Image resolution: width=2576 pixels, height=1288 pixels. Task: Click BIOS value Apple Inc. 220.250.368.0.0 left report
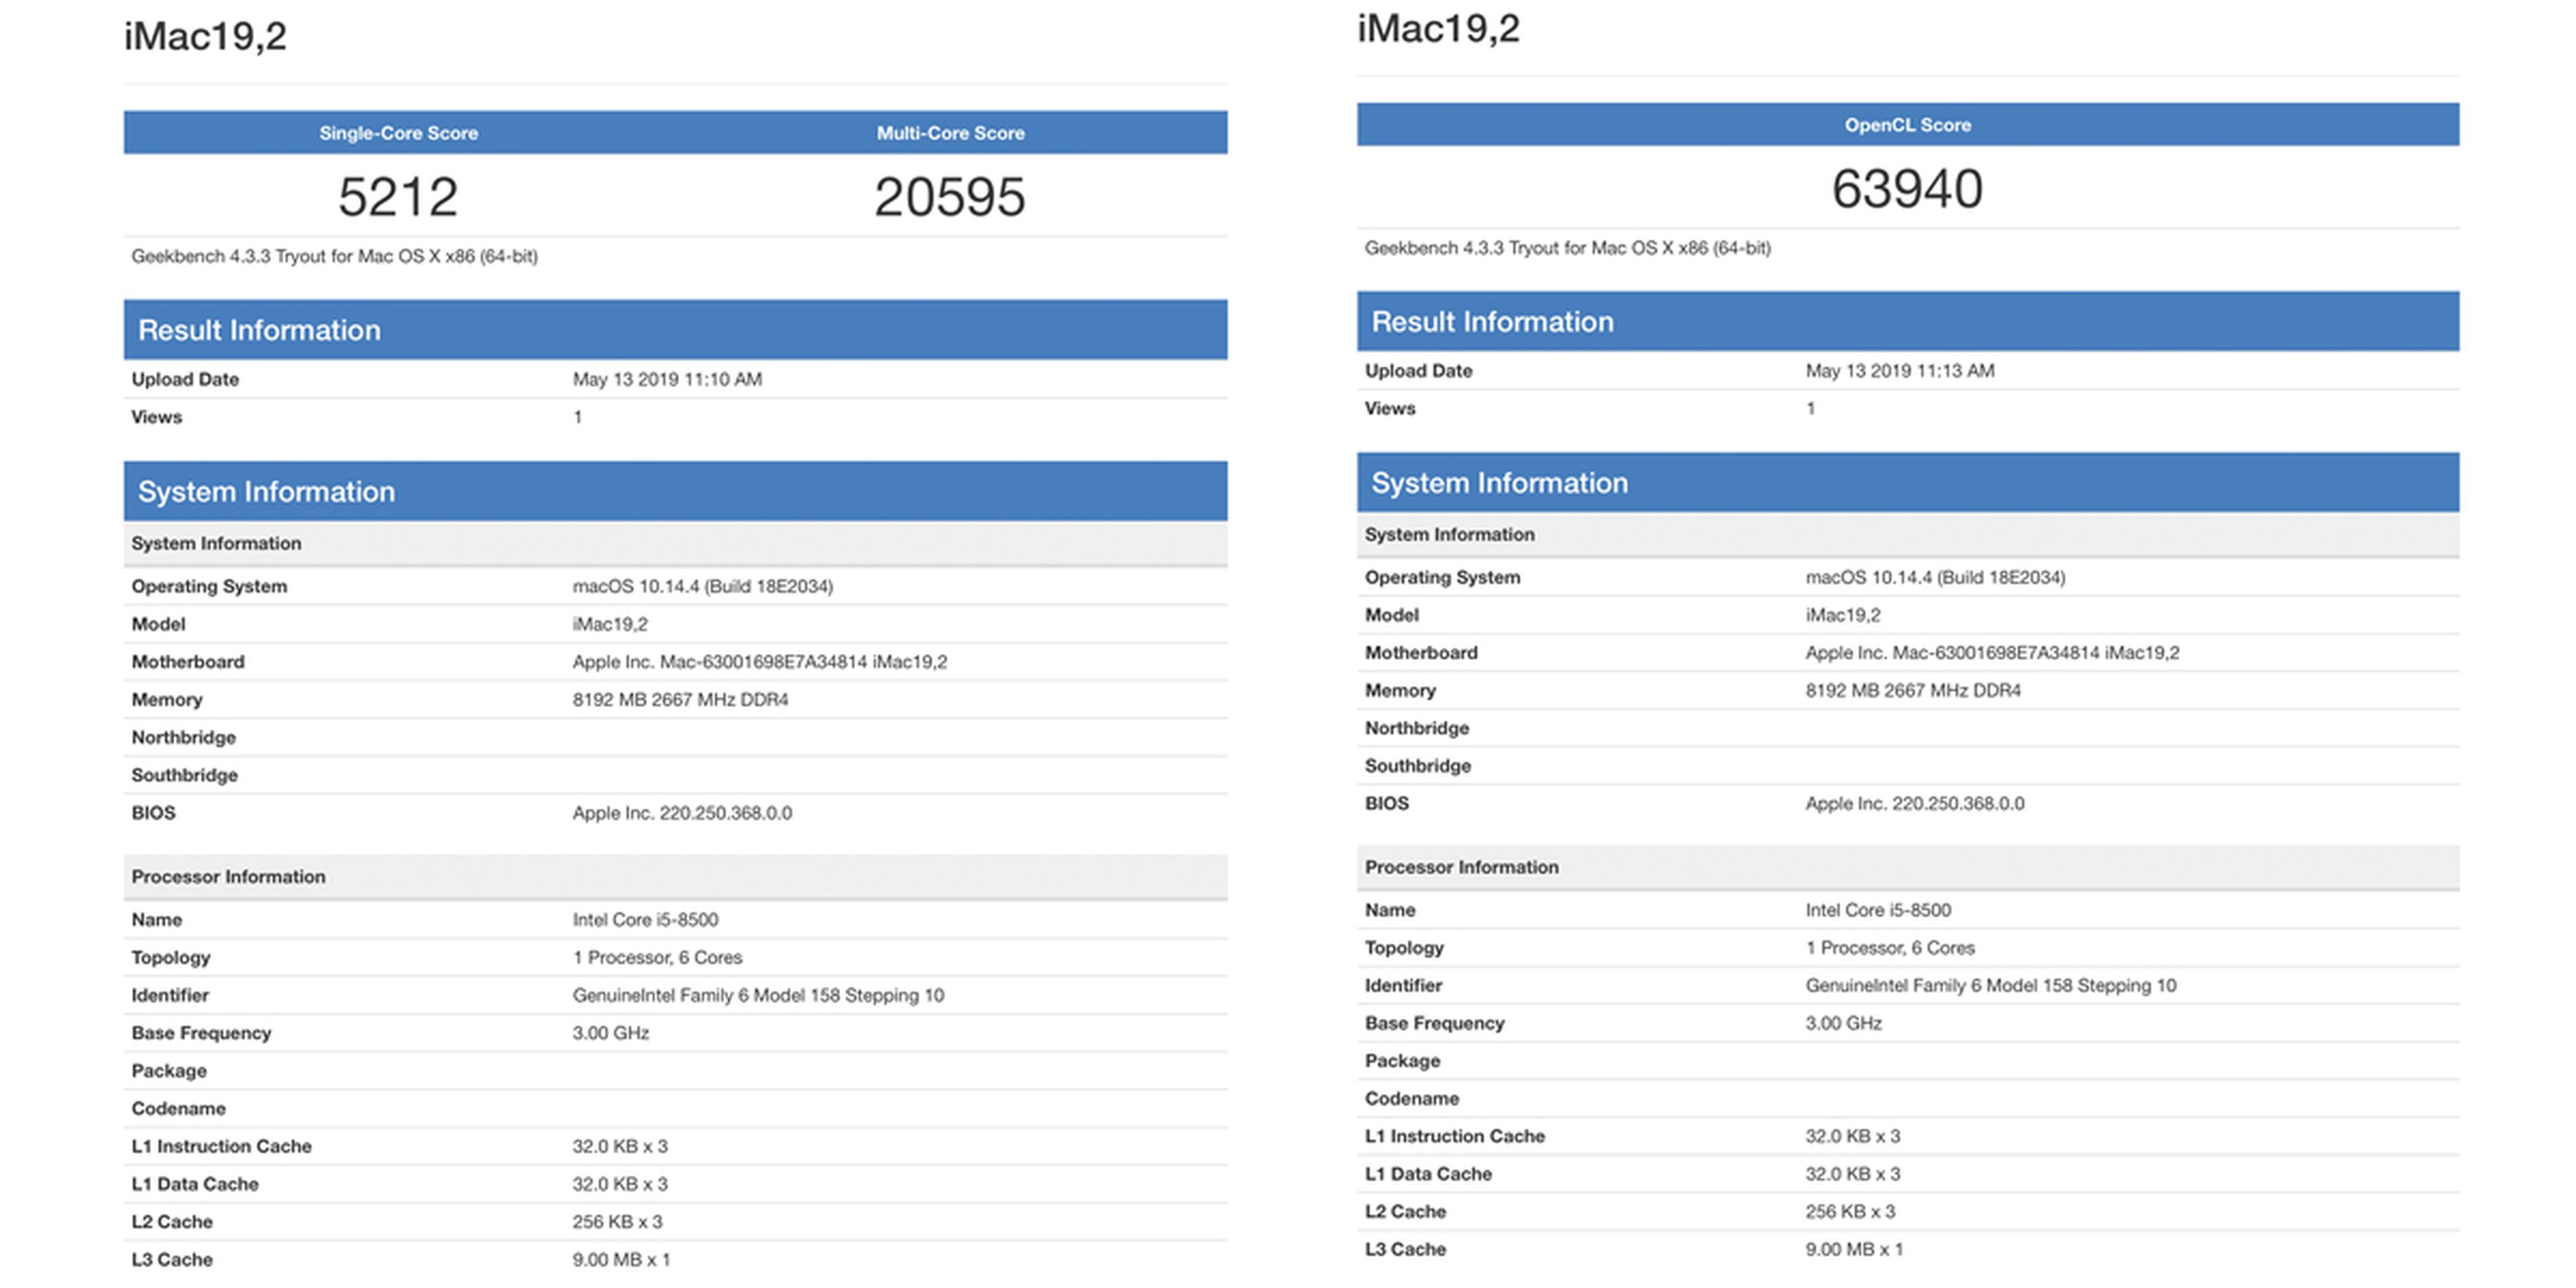tap(682, 813)
